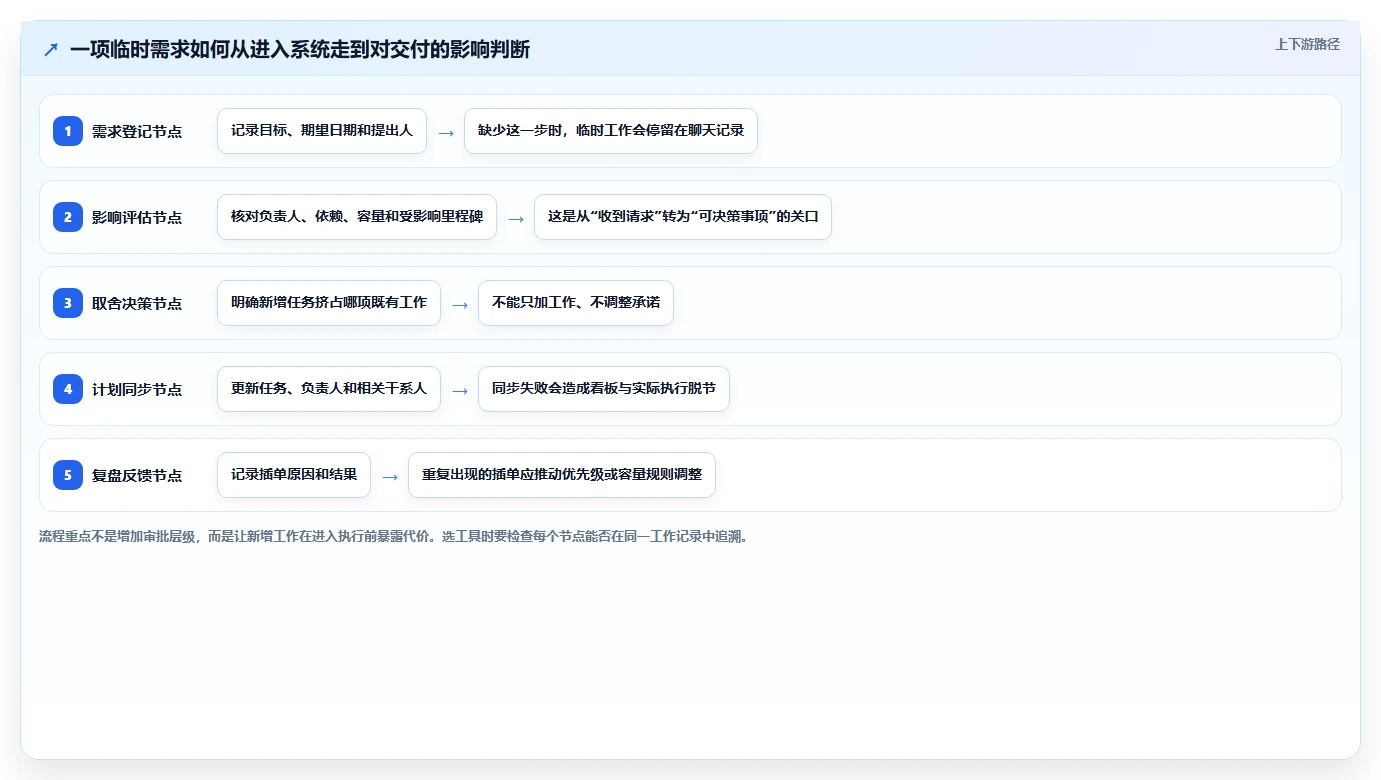
Task: Select step number 3 badge
Action: pyautogui.click(x=68, y=303)
